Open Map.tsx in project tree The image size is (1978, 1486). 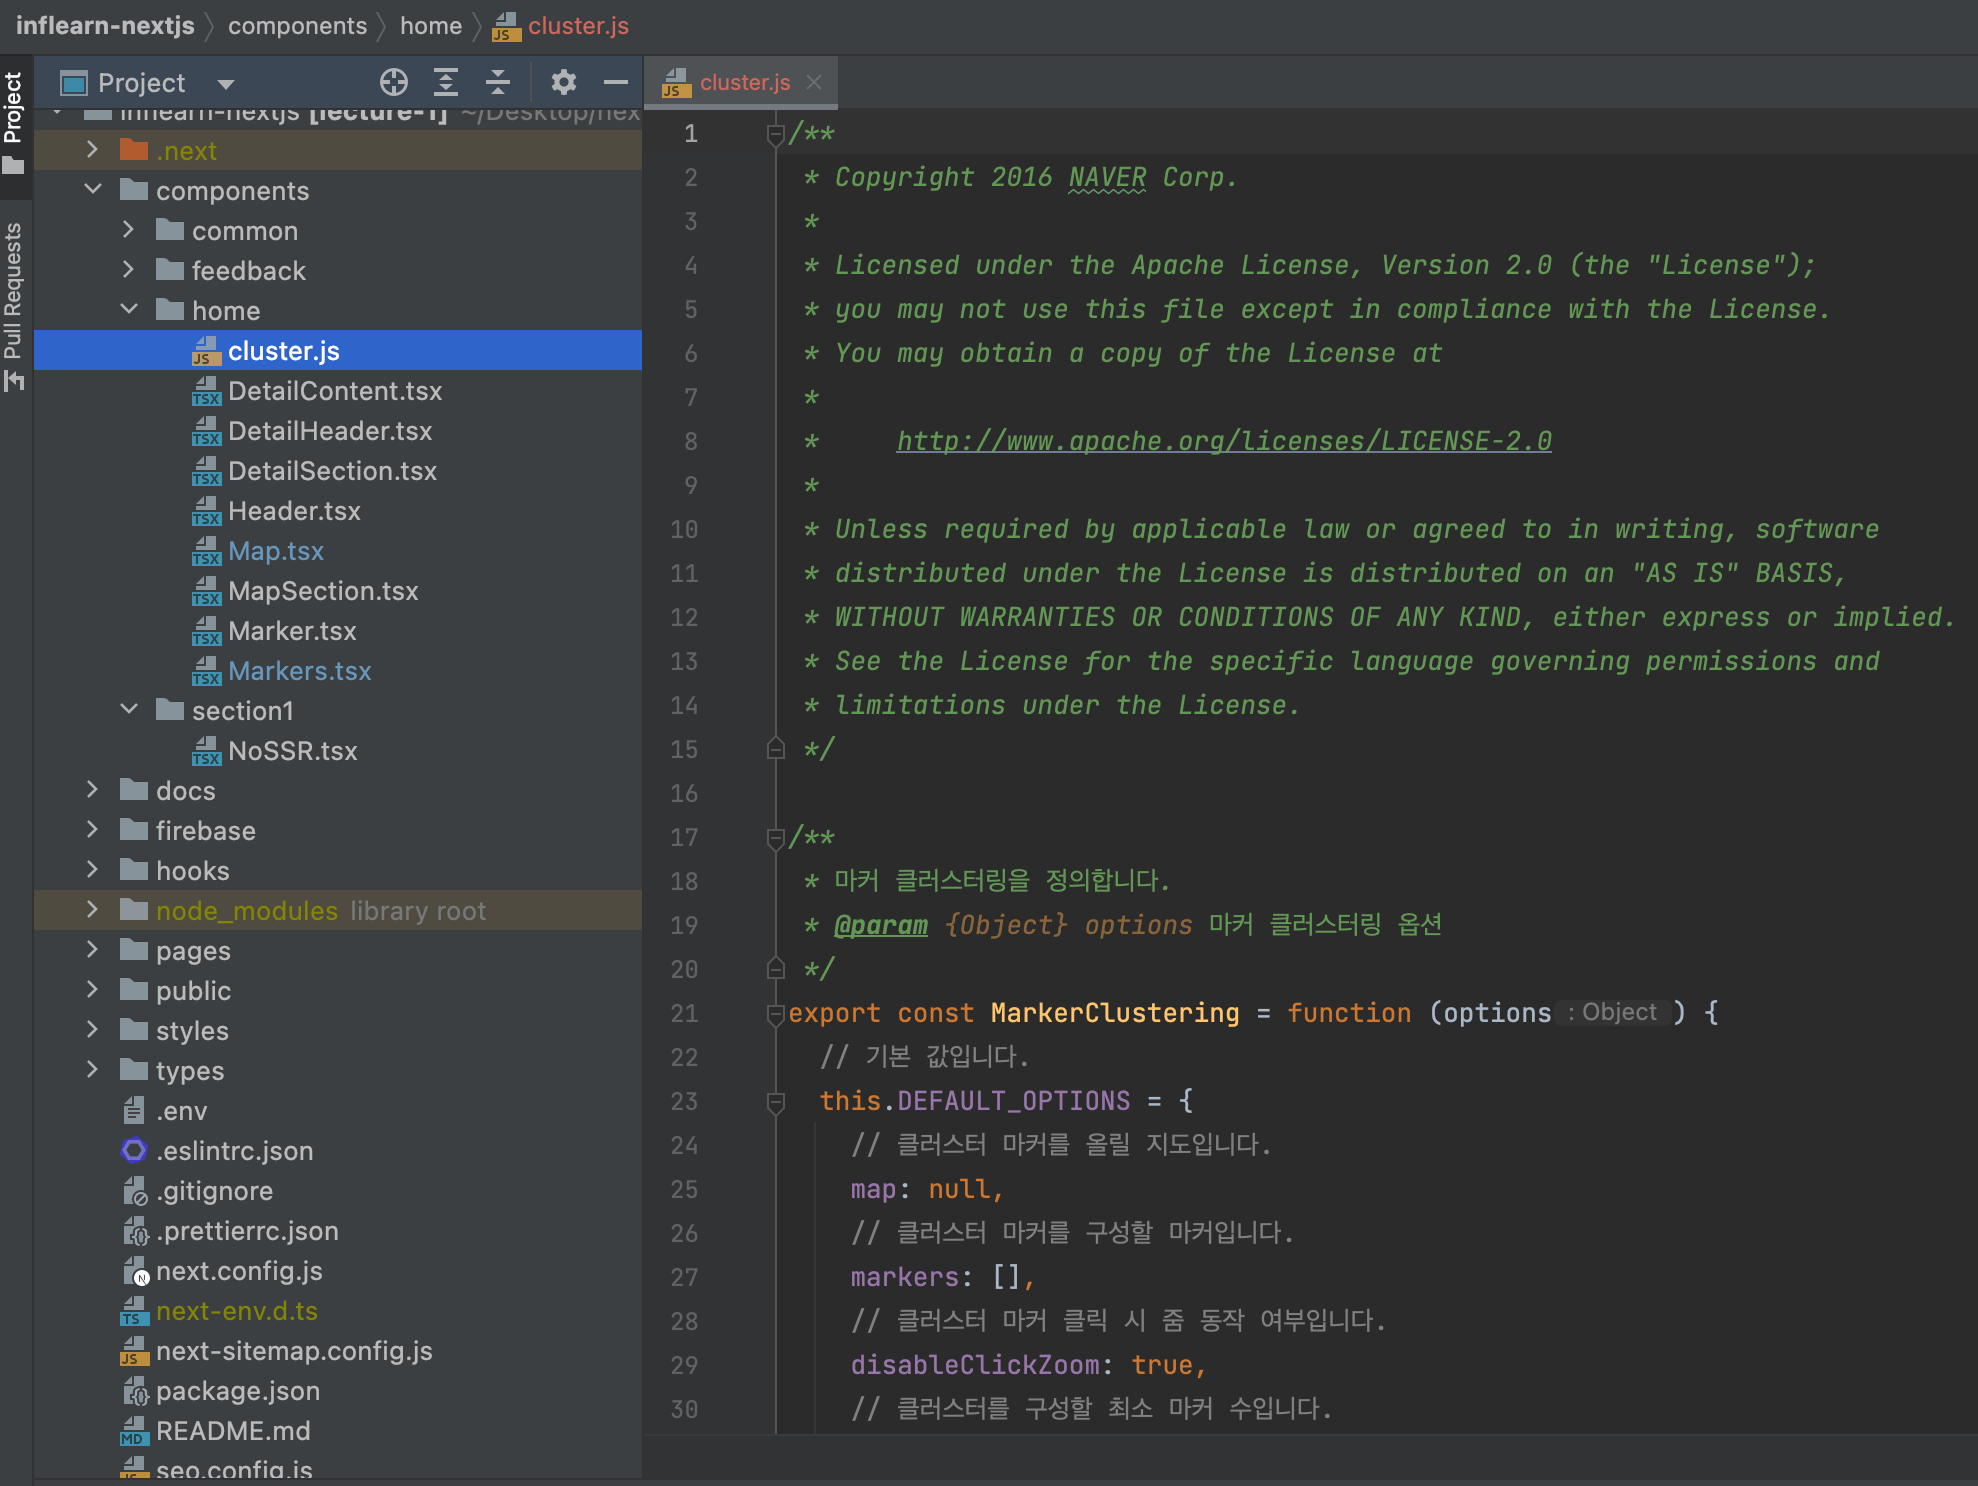pos(276,551)
